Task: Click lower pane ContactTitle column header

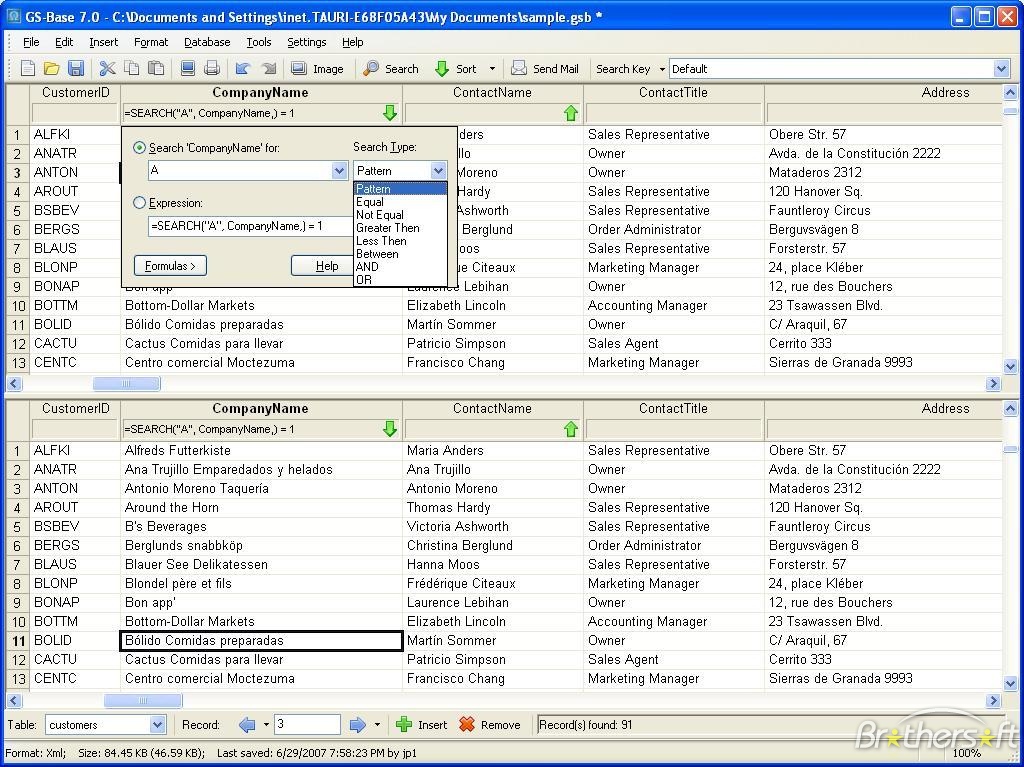Action: coord(673,408)
